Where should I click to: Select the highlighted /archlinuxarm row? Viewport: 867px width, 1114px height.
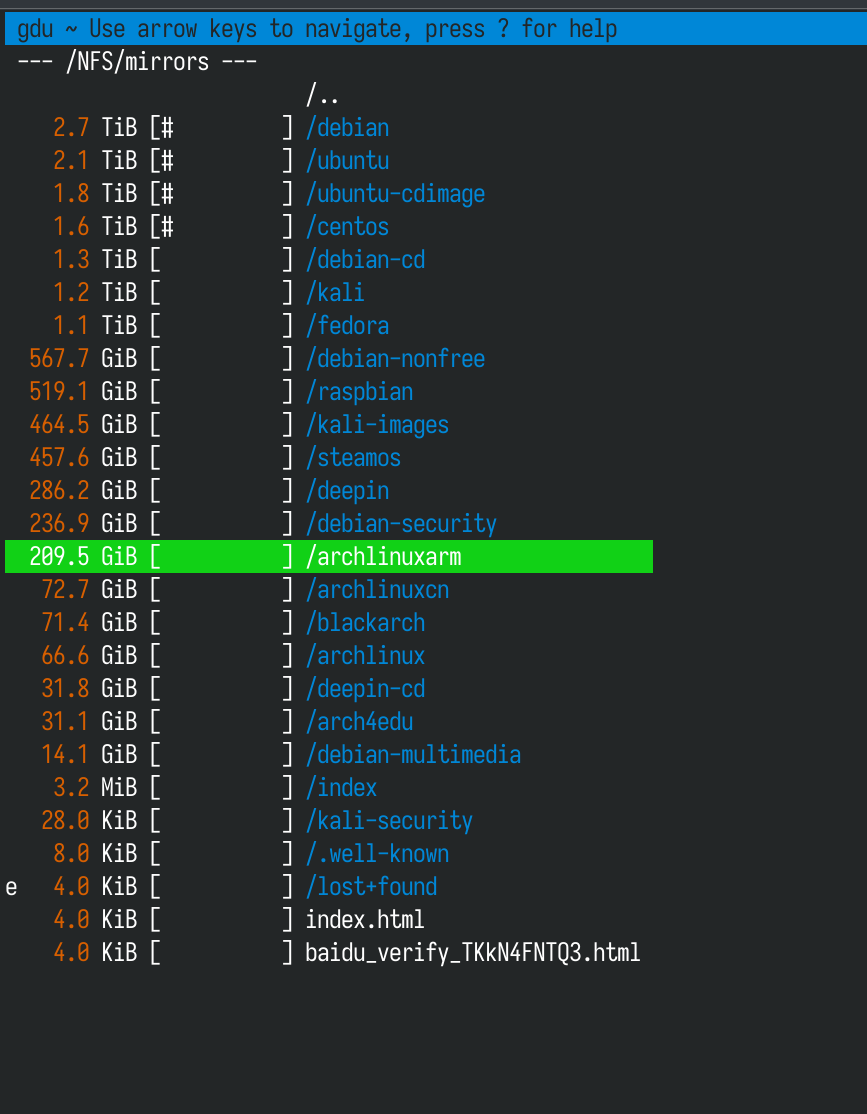click(383, 557)
